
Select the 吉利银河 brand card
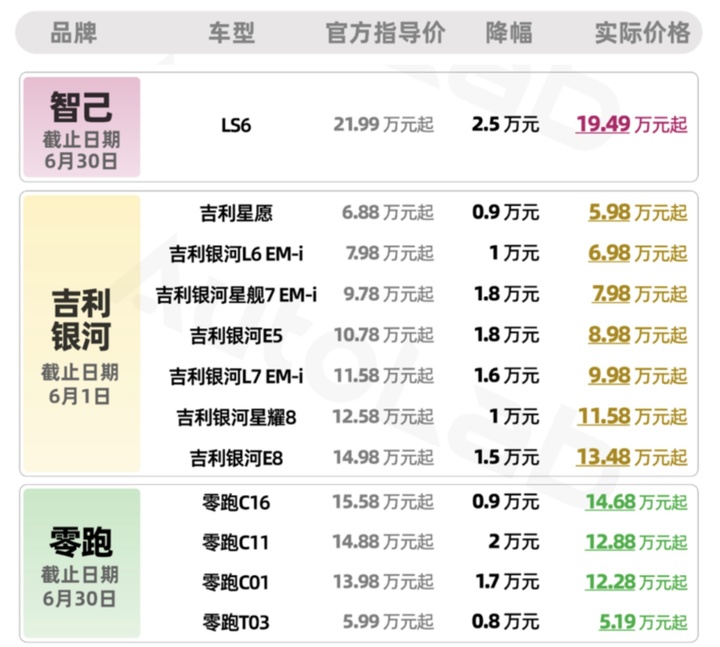tap(82, 334)
